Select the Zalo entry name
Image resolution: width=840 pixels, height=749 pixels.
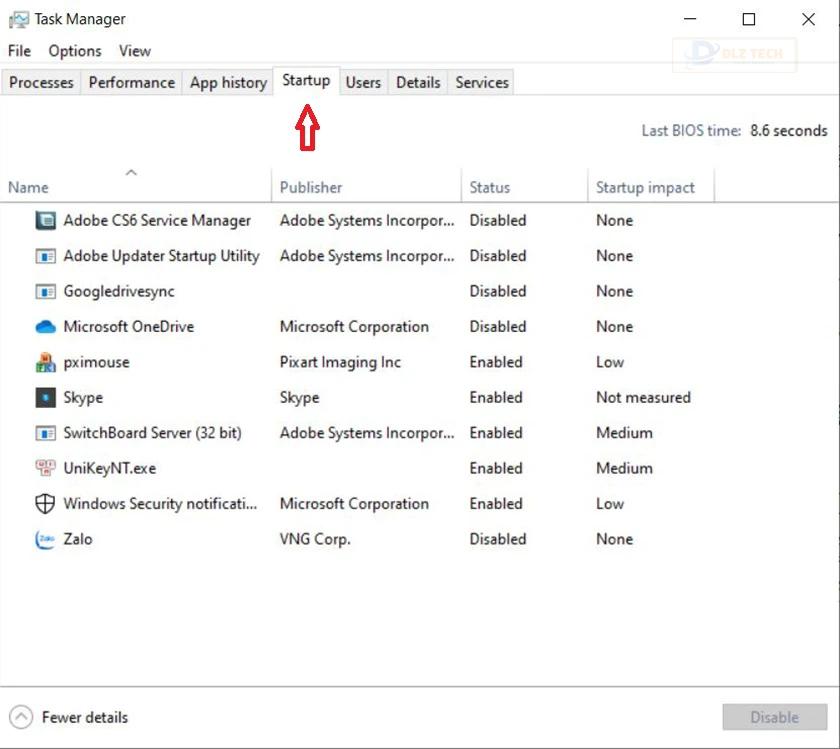(x=78, y=539)
